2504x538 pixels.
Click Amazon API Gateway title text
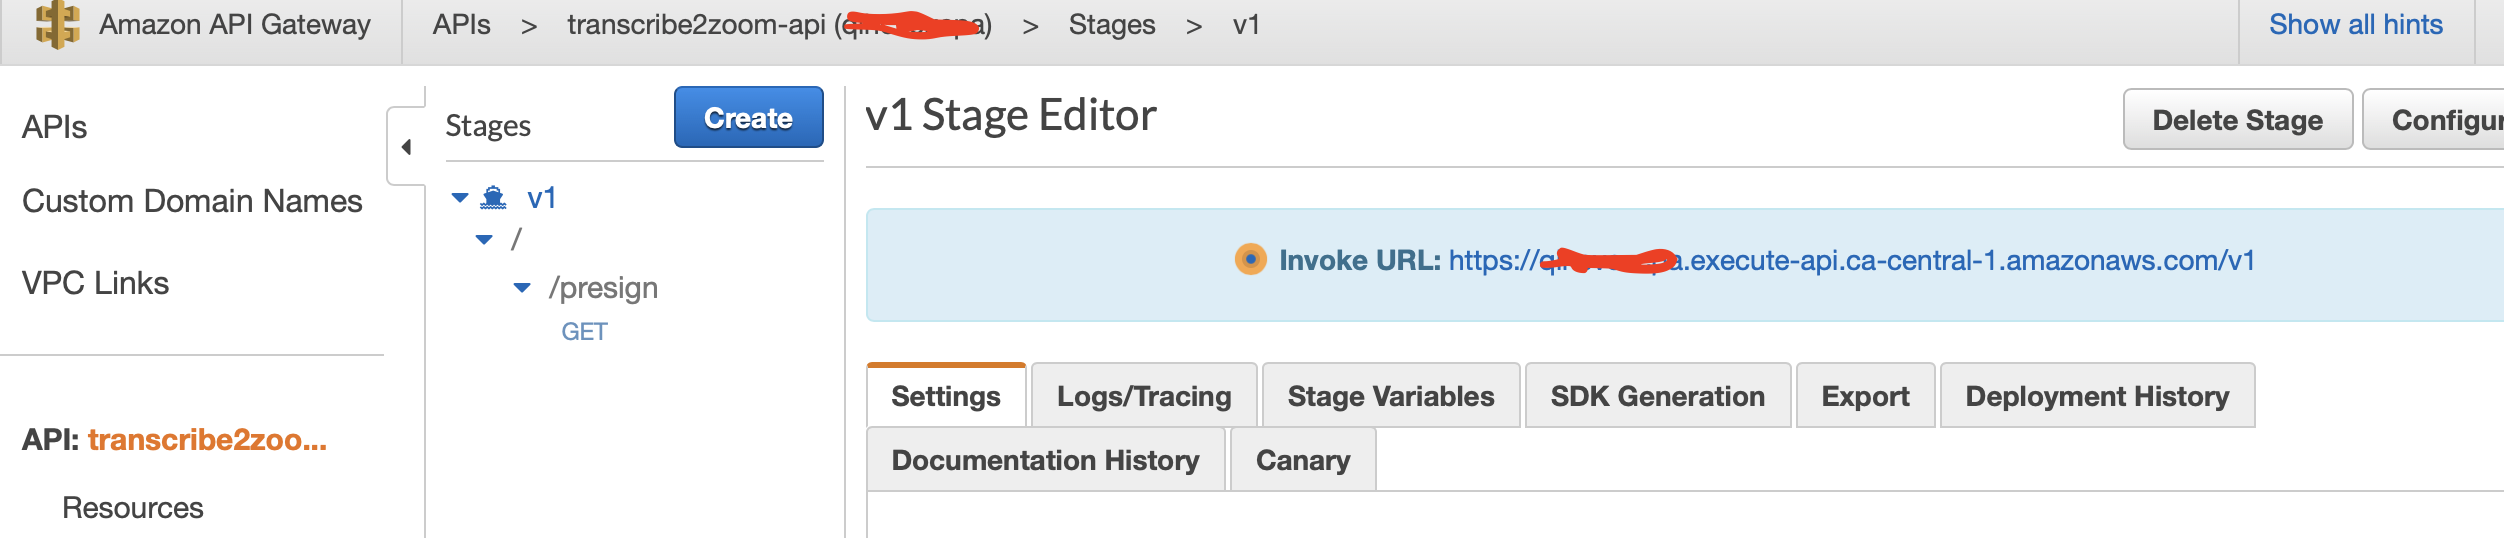235,24
